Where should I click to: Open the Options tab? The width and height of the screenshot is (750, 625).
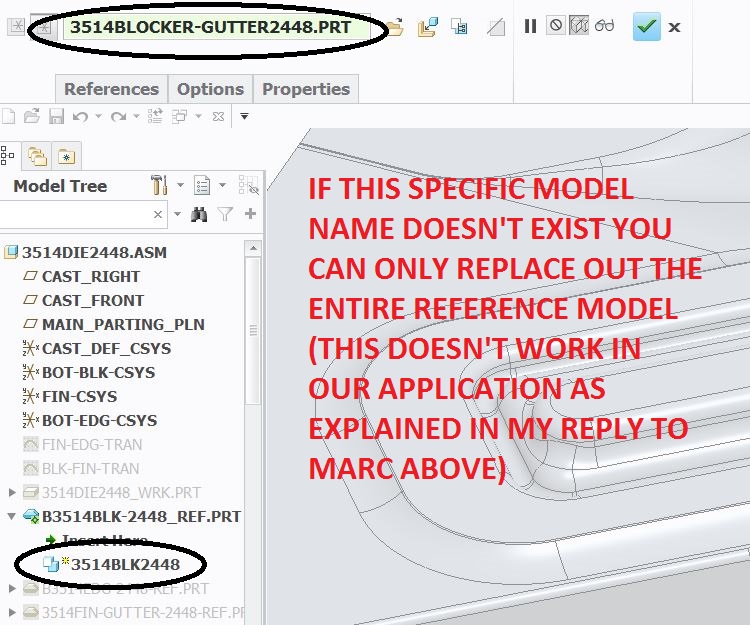pyautogui.click(x=210, y=89)
